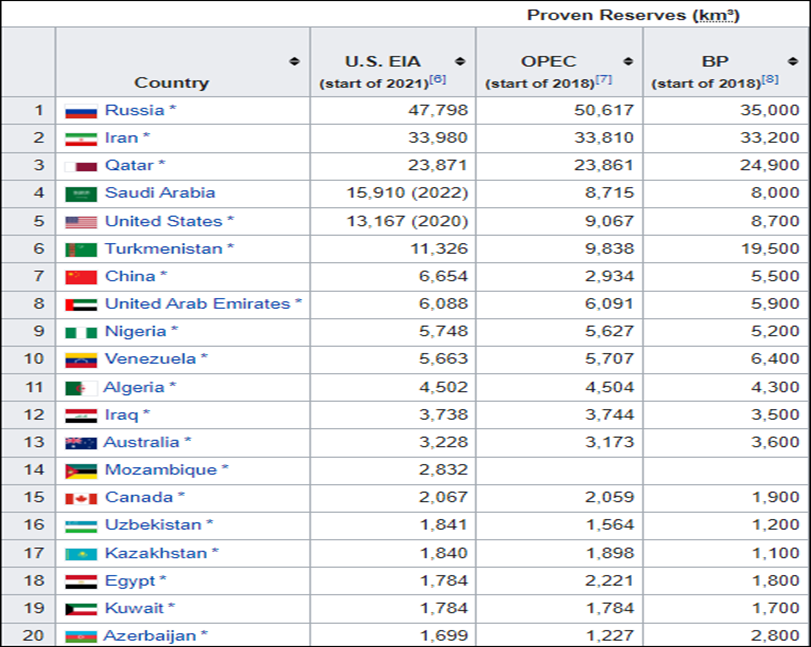811x647 pixels.
Task: Open the Saudi Arabia country link
Action: click(x=160, y=193)
